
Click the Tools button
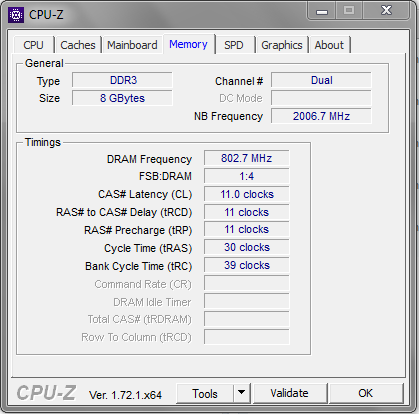click(x=205, y=393)
